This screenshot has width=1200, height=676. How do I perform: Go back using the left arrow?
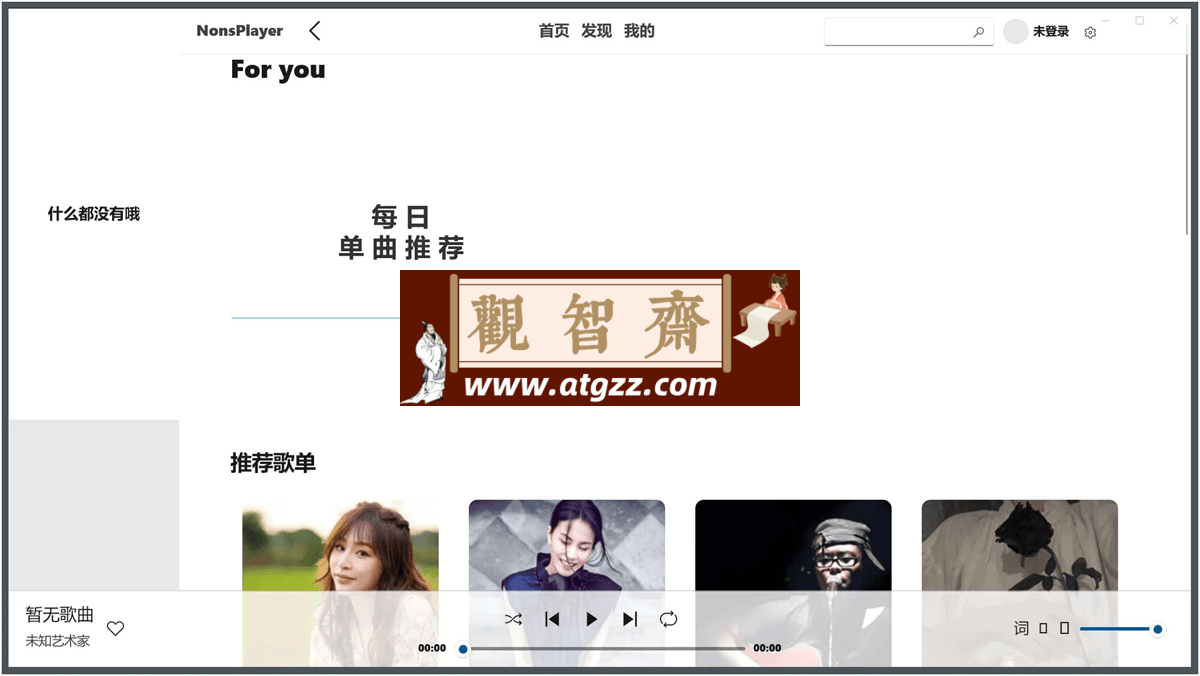click(x=315, y=31)
